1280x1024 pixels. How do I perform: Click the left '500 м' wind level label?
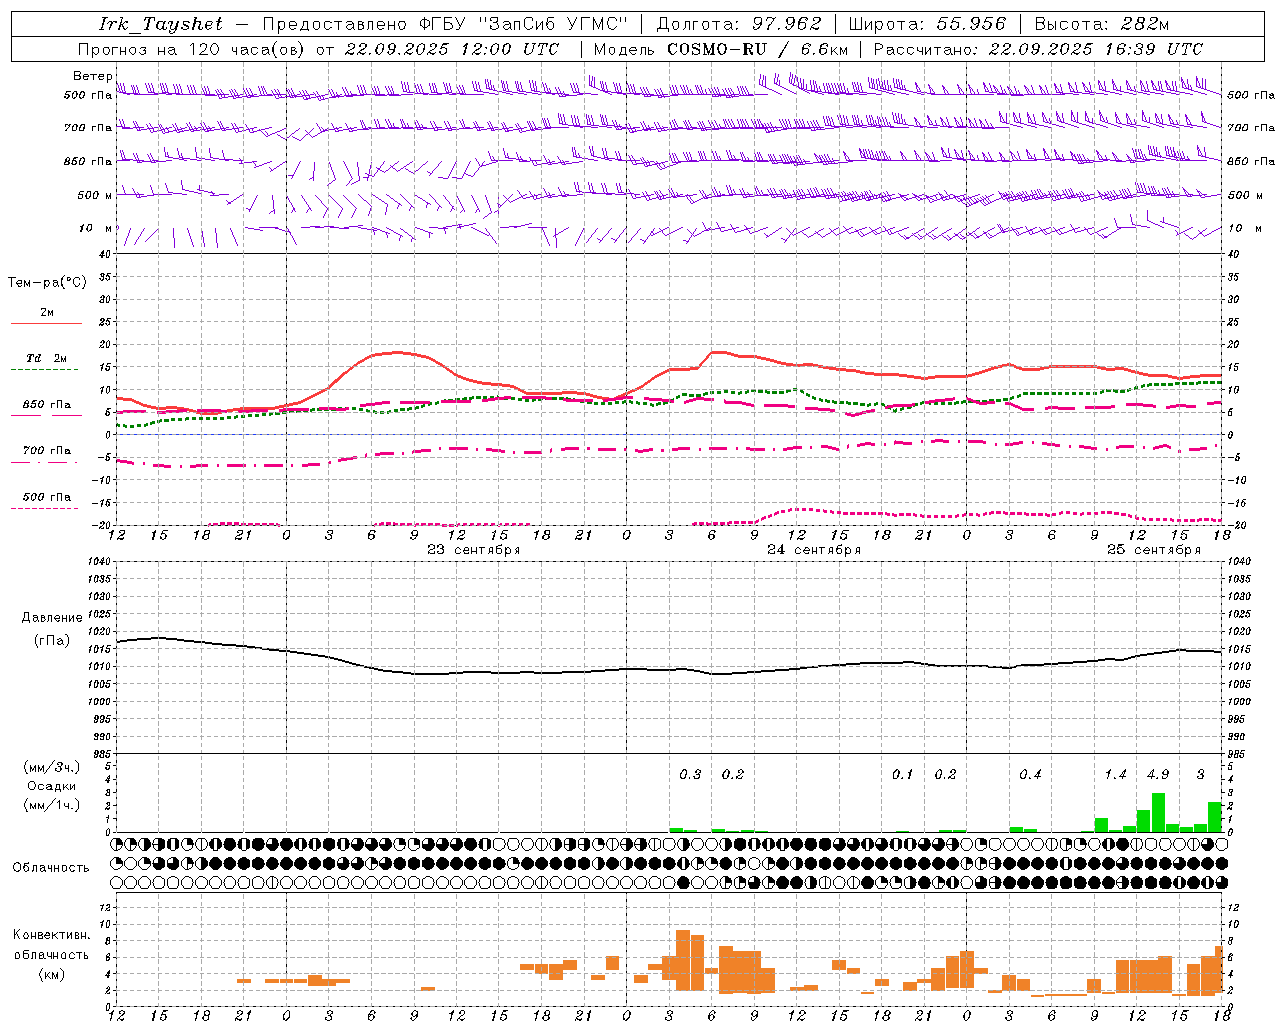pyautogui.click(x=95, y=195)
